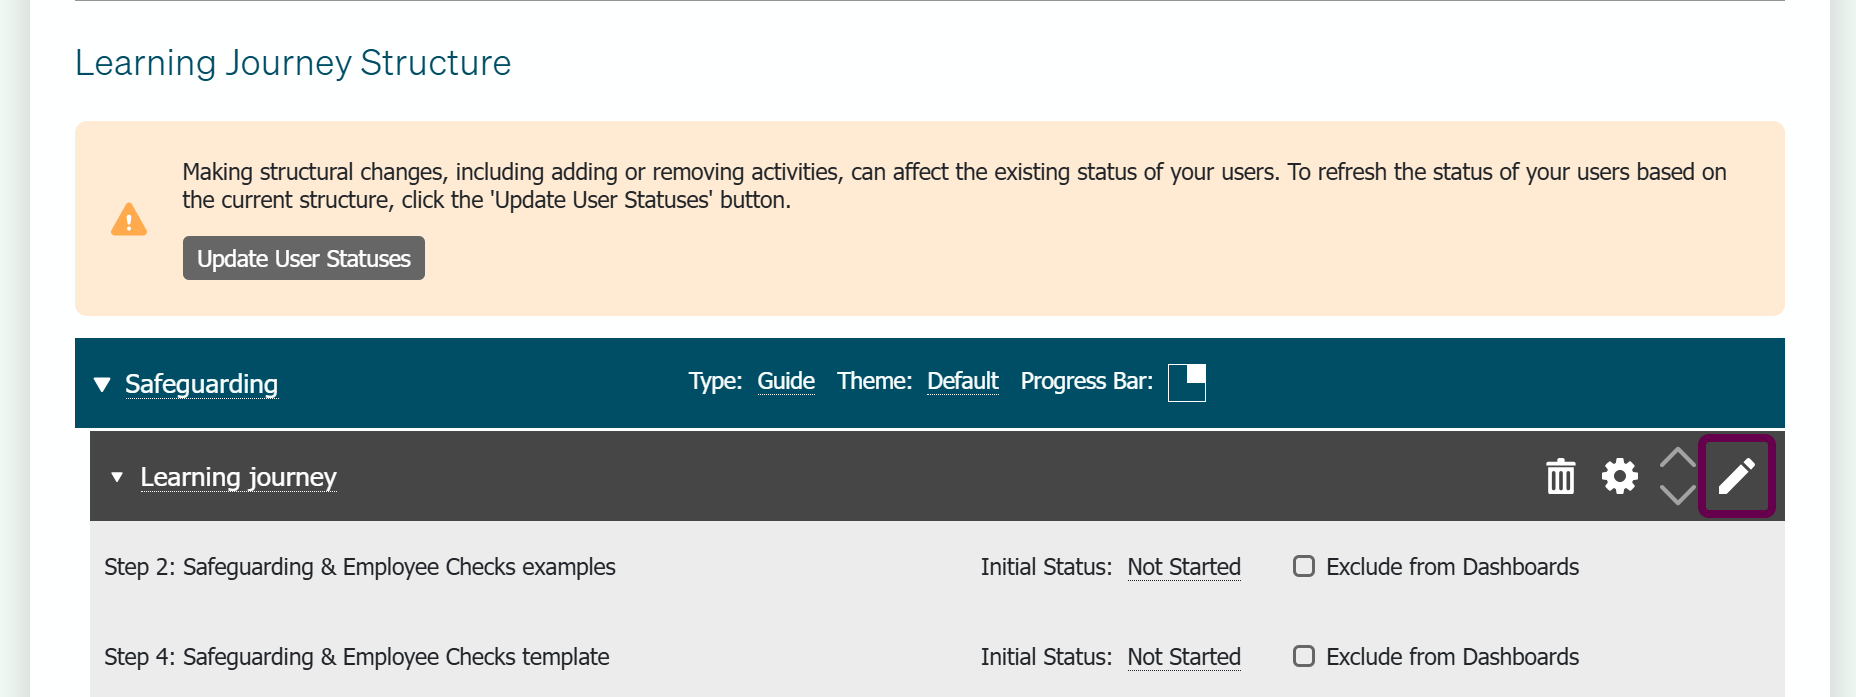Move Learning journey section down with chevron
Image resolution: width=1856 pixels, height=697 pixels.
(x=1677, y=494)
